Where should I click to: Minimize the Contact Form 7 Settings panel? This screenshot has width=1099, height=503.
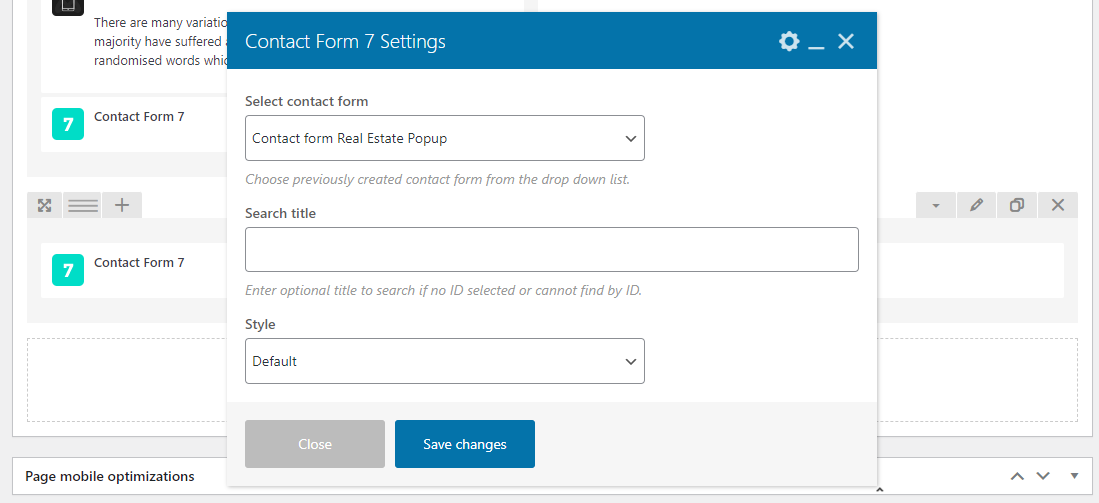[816, 42]
